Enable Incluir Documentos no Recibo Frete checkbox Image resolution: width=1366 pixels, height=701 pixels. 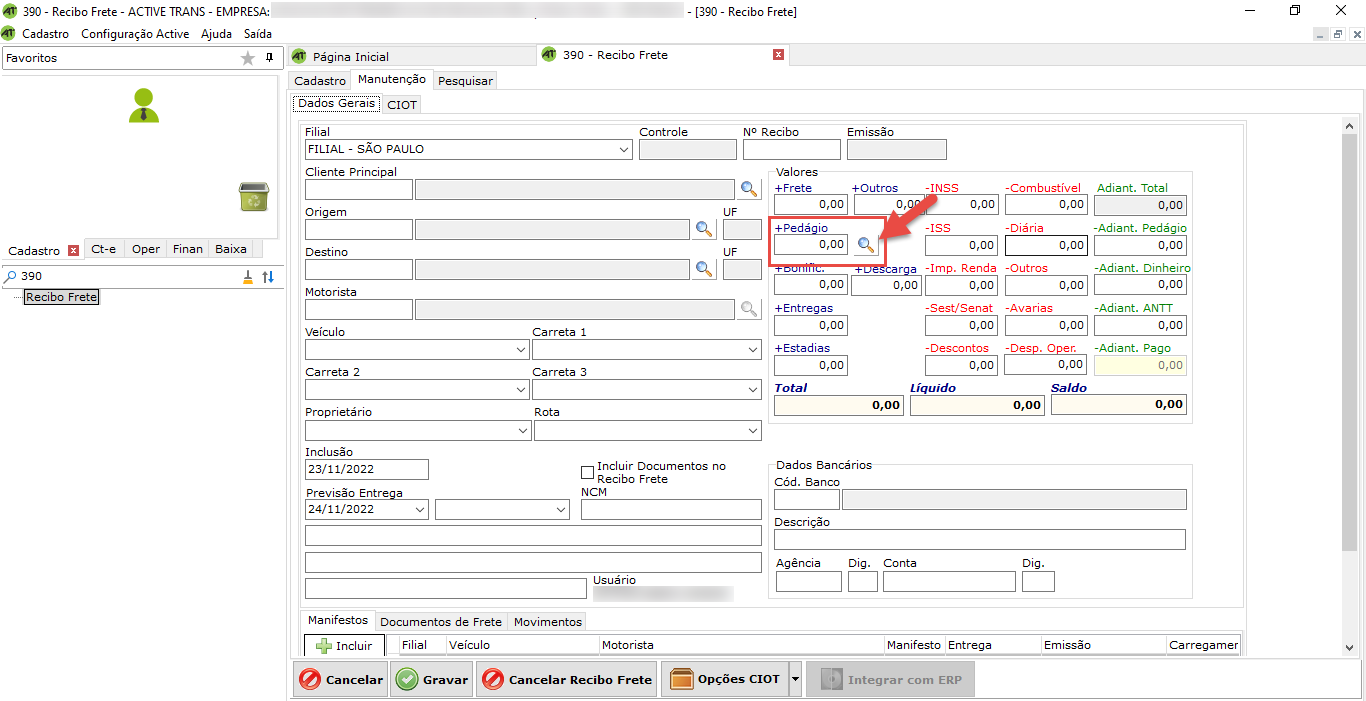[x=587, y=472]
